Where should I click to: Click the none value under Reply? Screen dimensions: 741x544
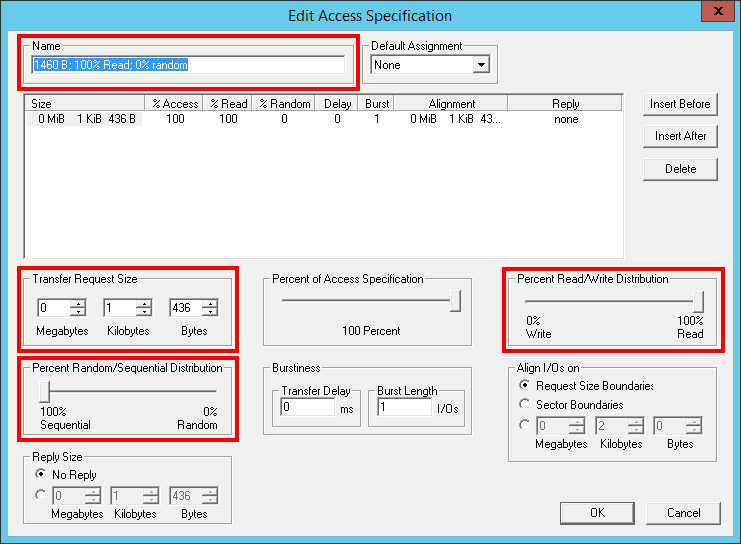566,119
